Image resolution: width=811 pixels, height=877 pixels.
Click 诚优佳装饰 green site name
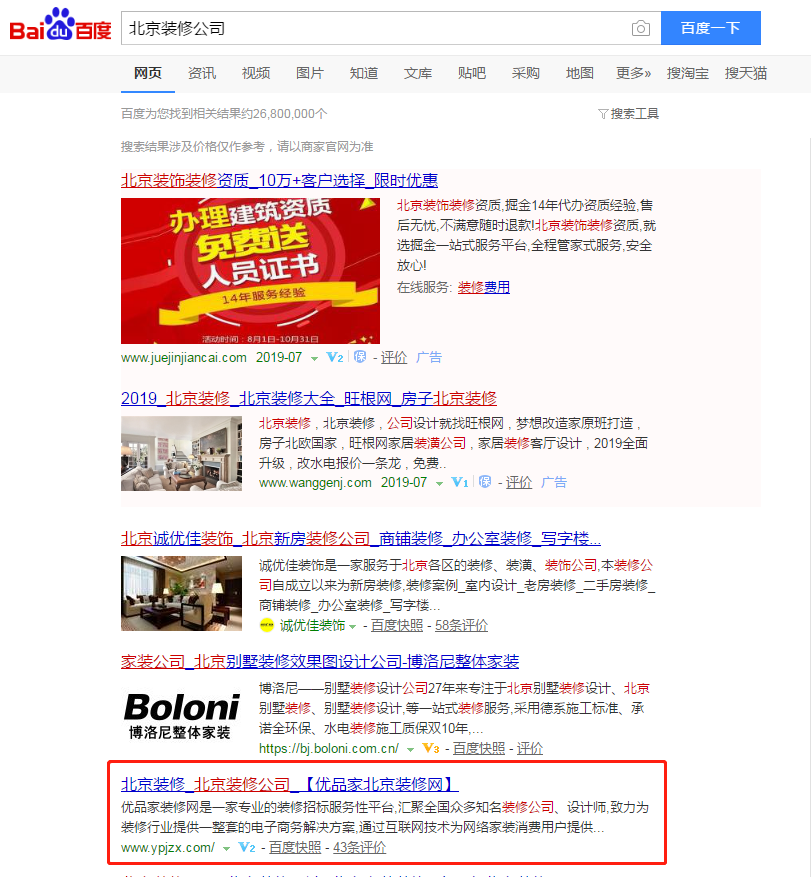(x=312, y=626)
